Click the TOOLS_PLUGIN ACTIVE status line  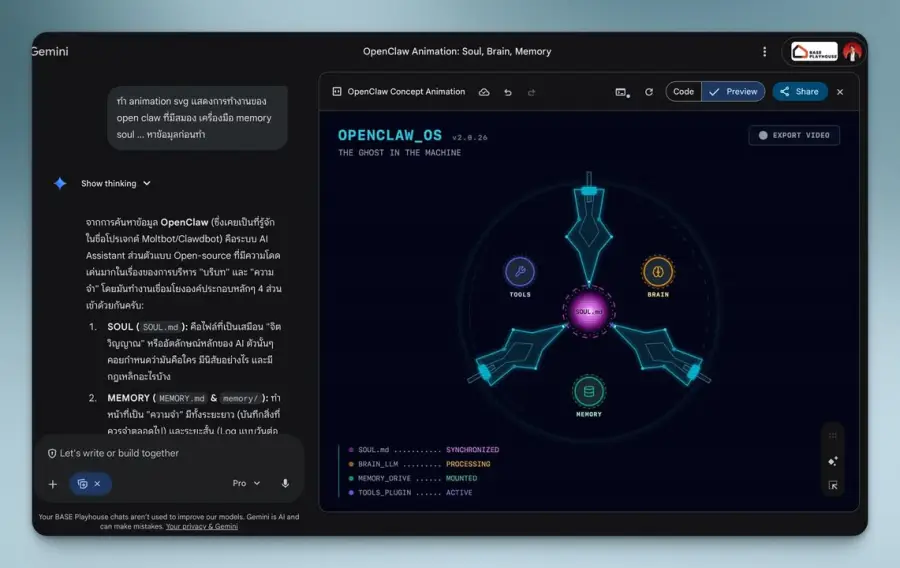pos(410,493)
